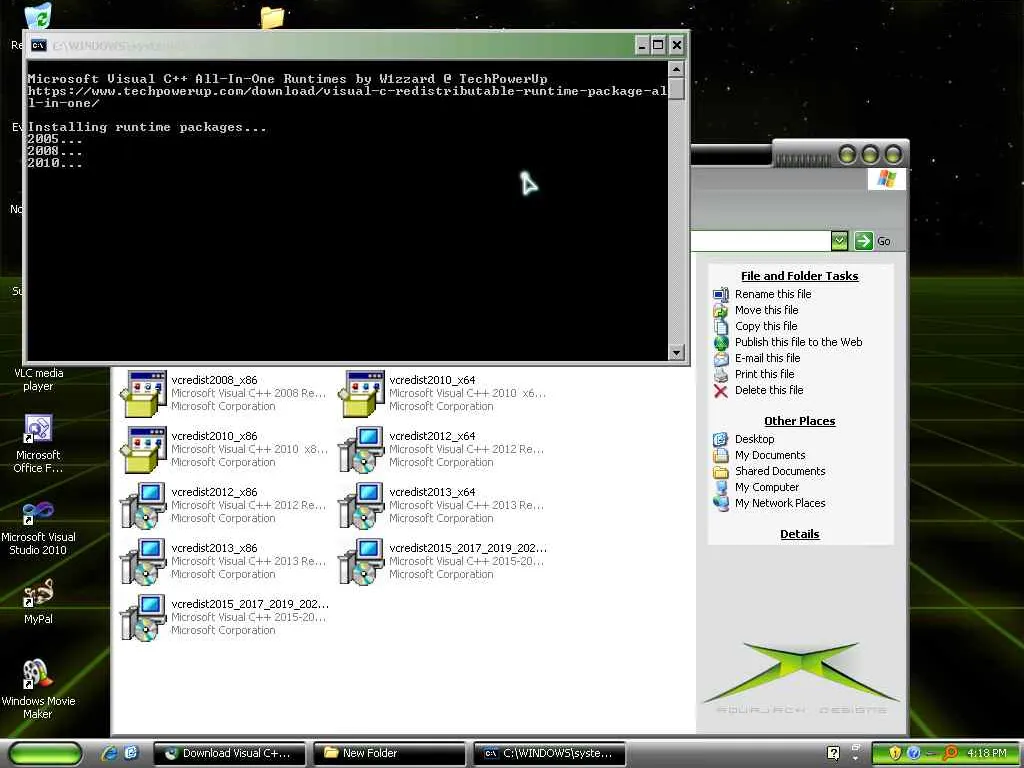This screenshot has width=1024, height=768.
Task: Select vcredist2015_2017_2019 icon below vcredist2013_x86
Action: pyautogui.click(x=143, y=618)
